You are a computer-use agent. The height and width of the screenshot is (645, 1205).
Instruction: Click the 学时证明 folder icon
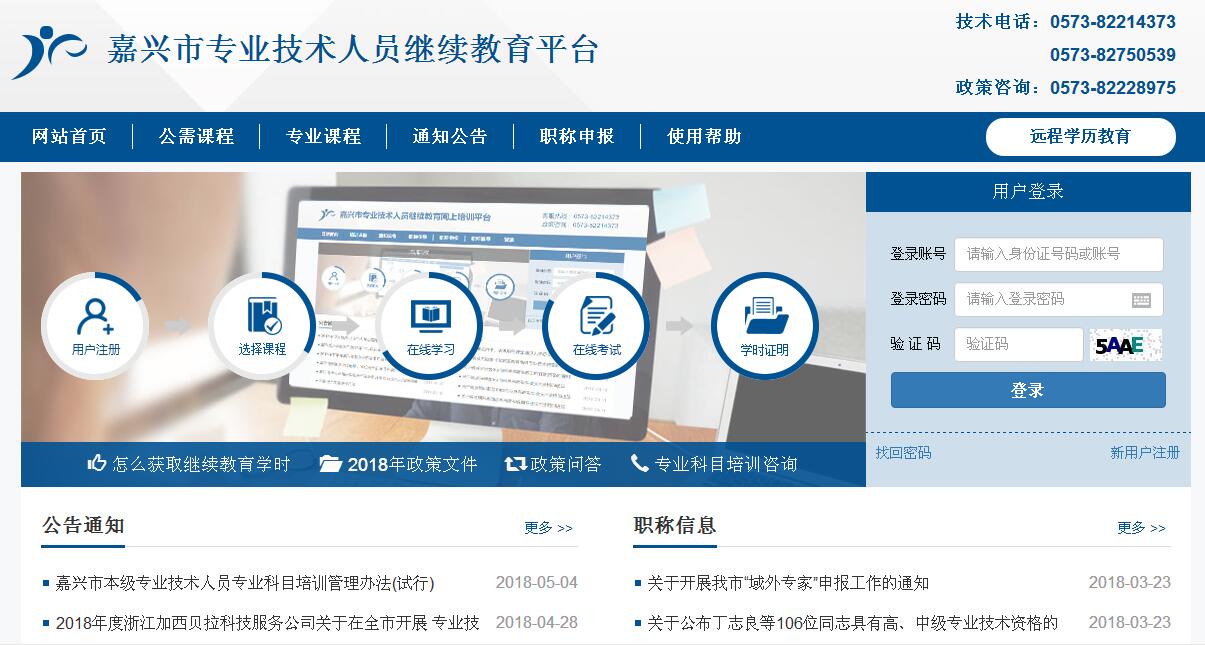pos(765,325)
